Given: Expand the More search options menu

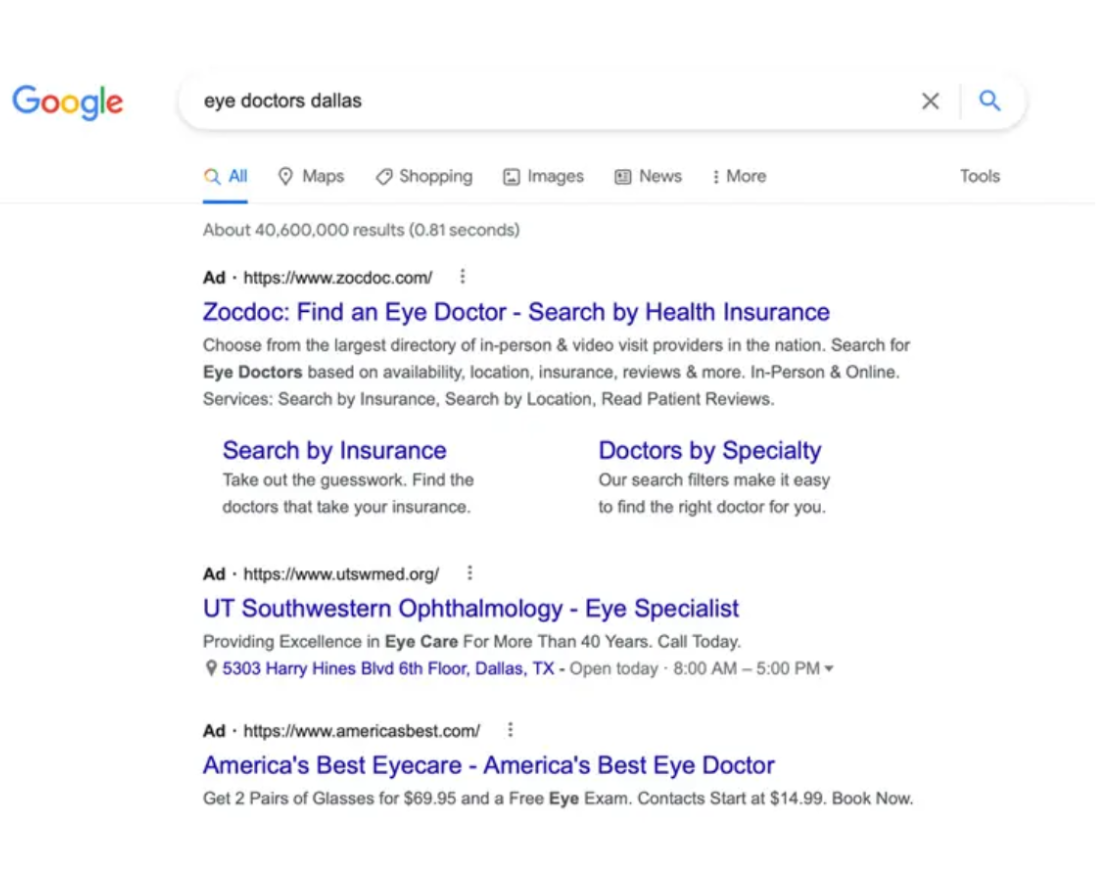Looking at the screenshot, I should (x=739, y=177).
